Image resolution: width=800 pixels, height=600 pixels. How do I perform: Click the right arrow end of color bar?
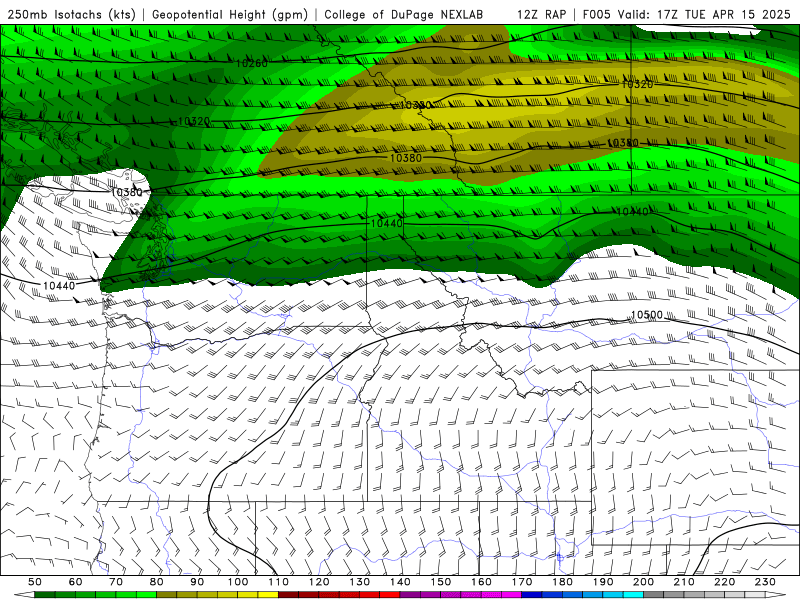(x=776, y=595)
